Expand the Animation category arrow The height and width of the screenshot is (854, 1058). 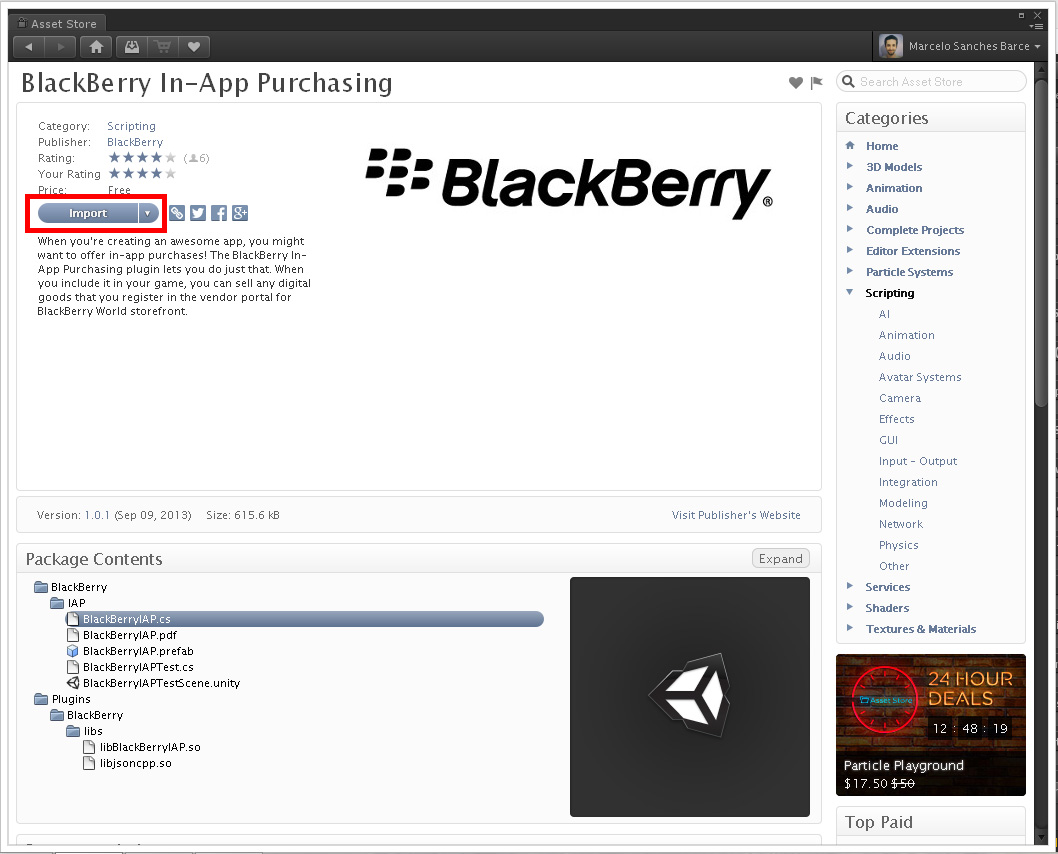pos(850,187)
